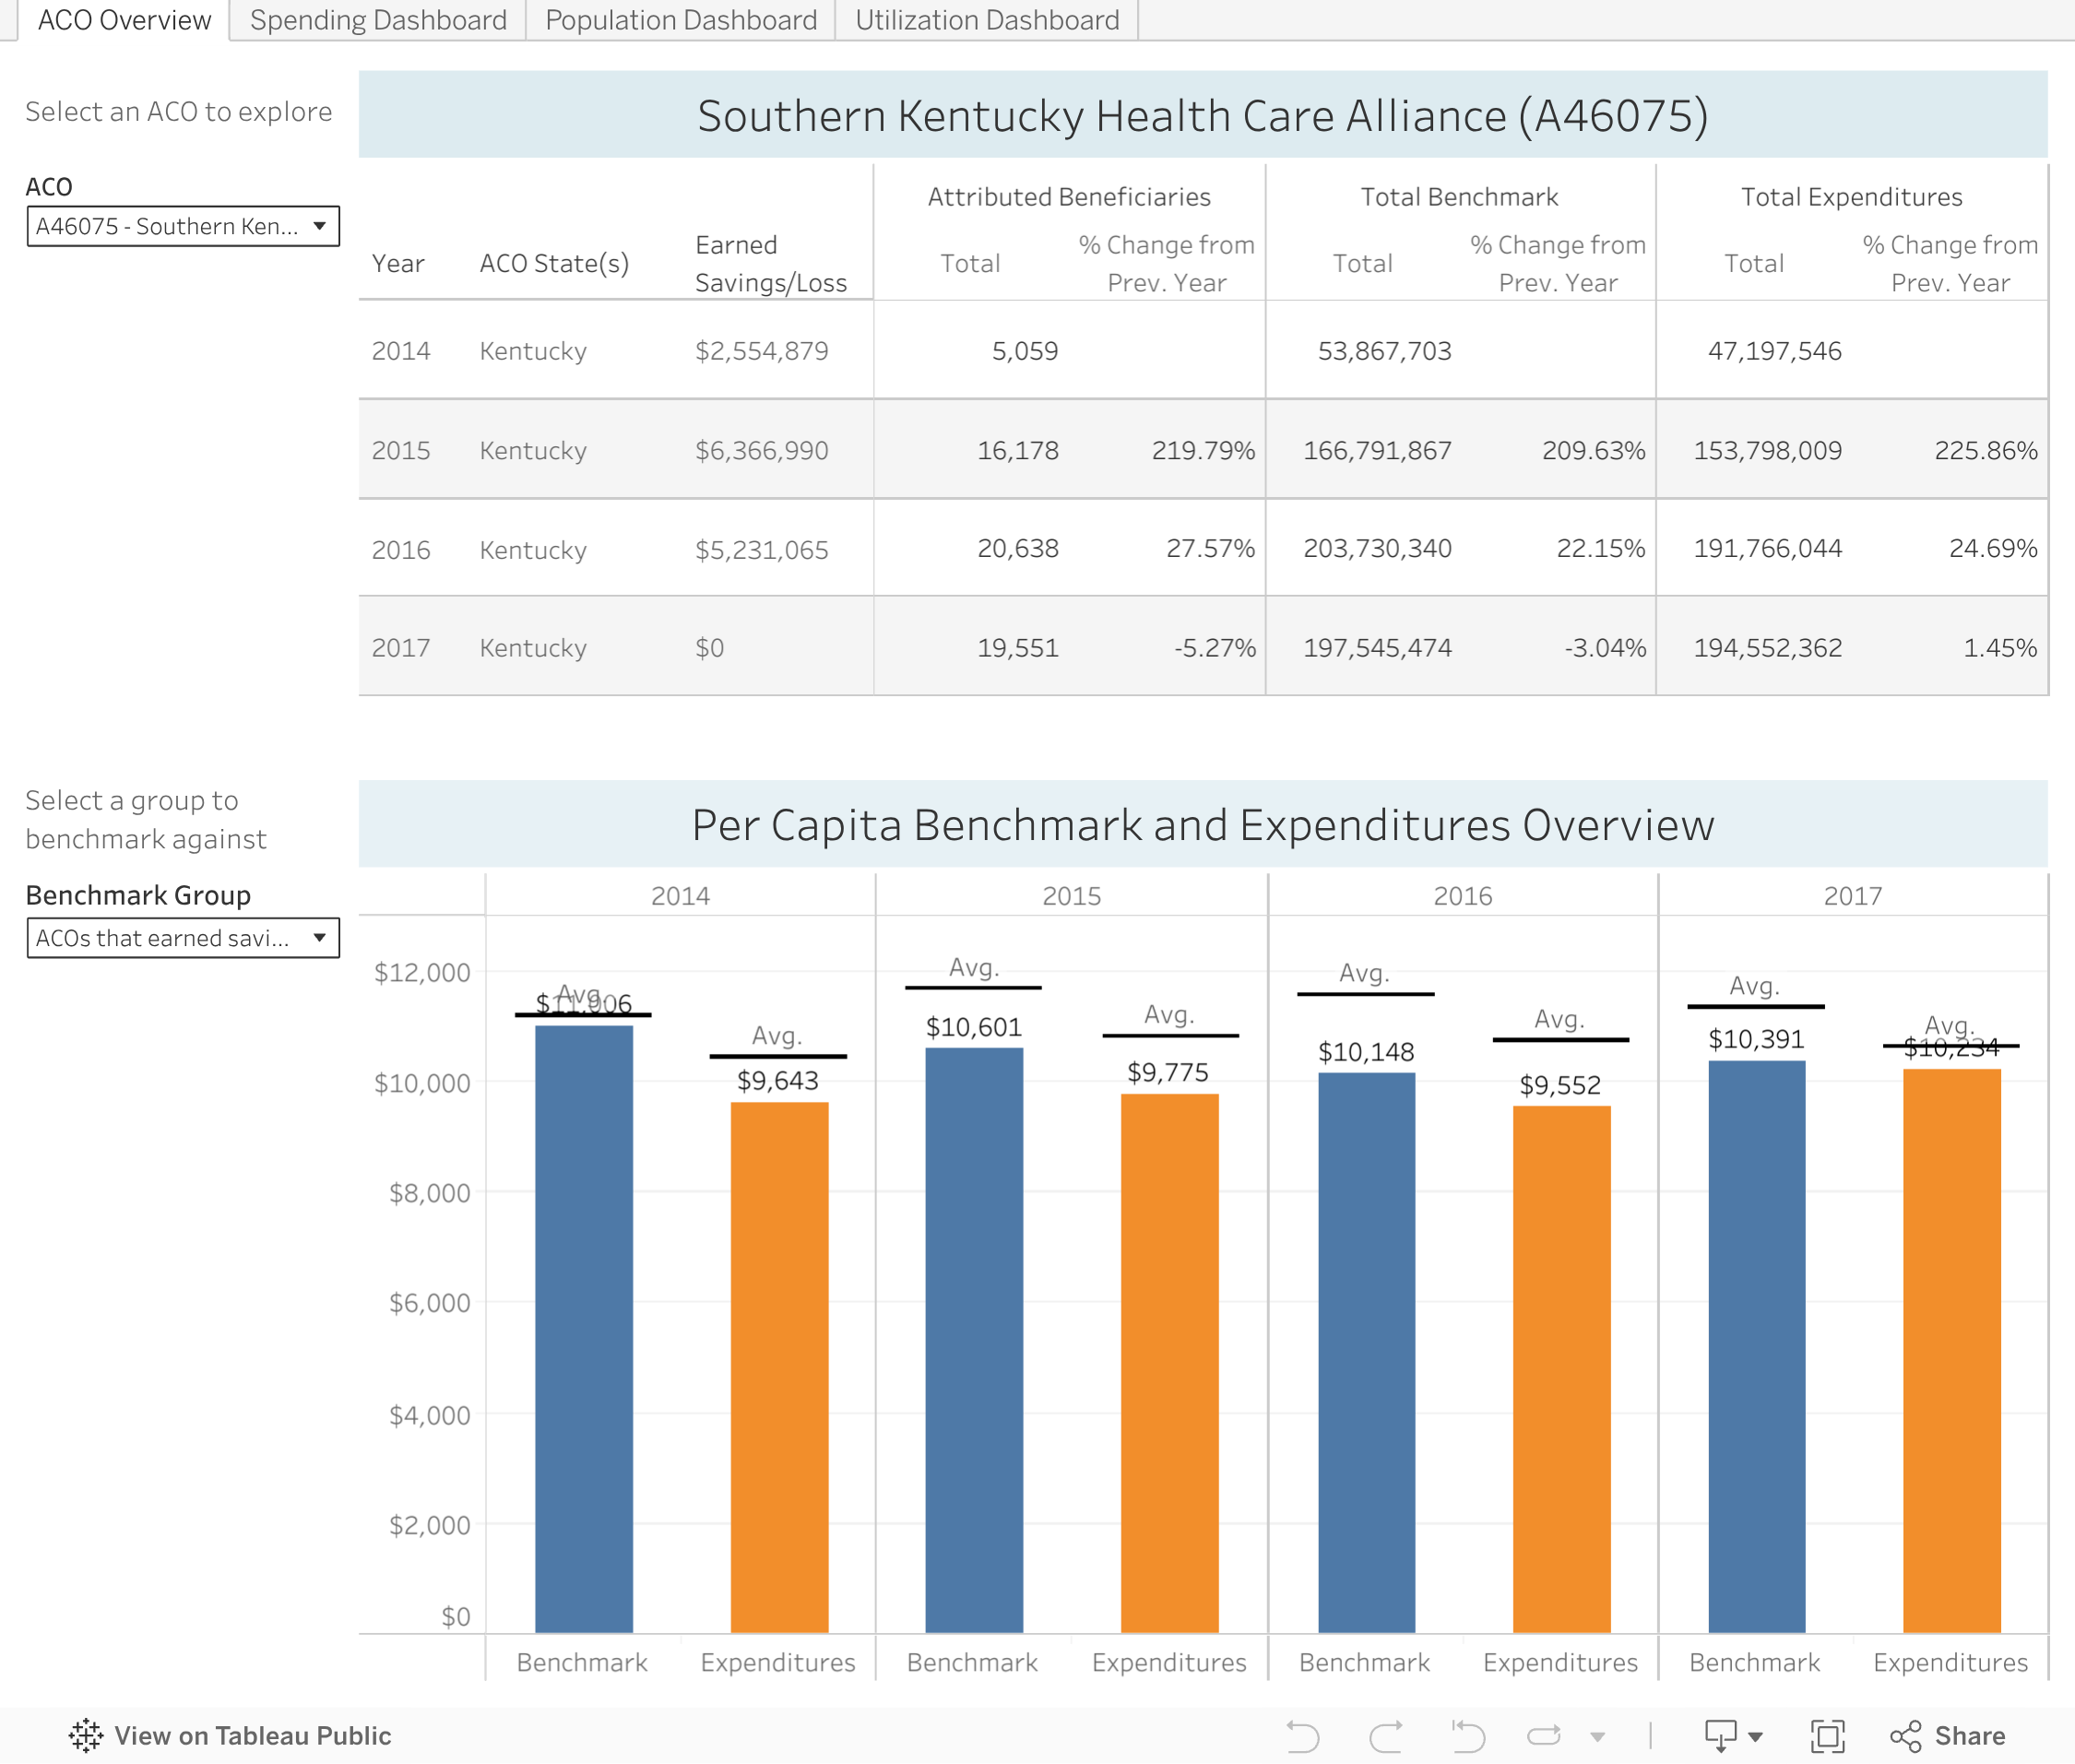
Task: Click the Refresh data loop icon
Action: point(1543,1736)
